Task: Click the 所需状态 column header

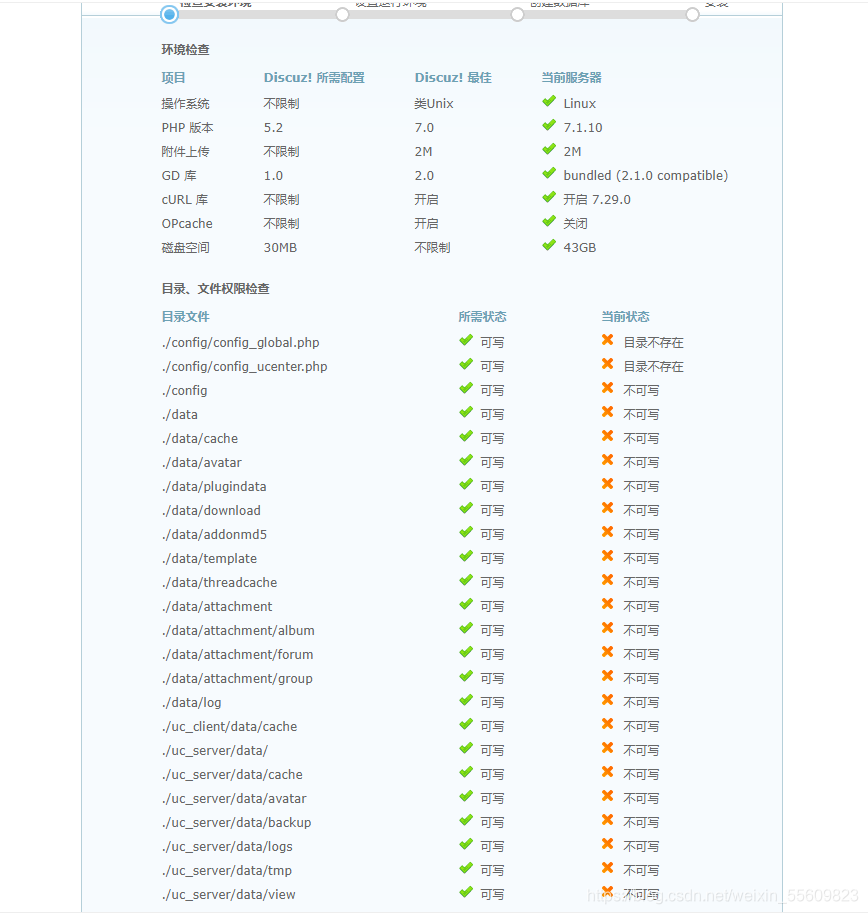Action: coord(482,317)
